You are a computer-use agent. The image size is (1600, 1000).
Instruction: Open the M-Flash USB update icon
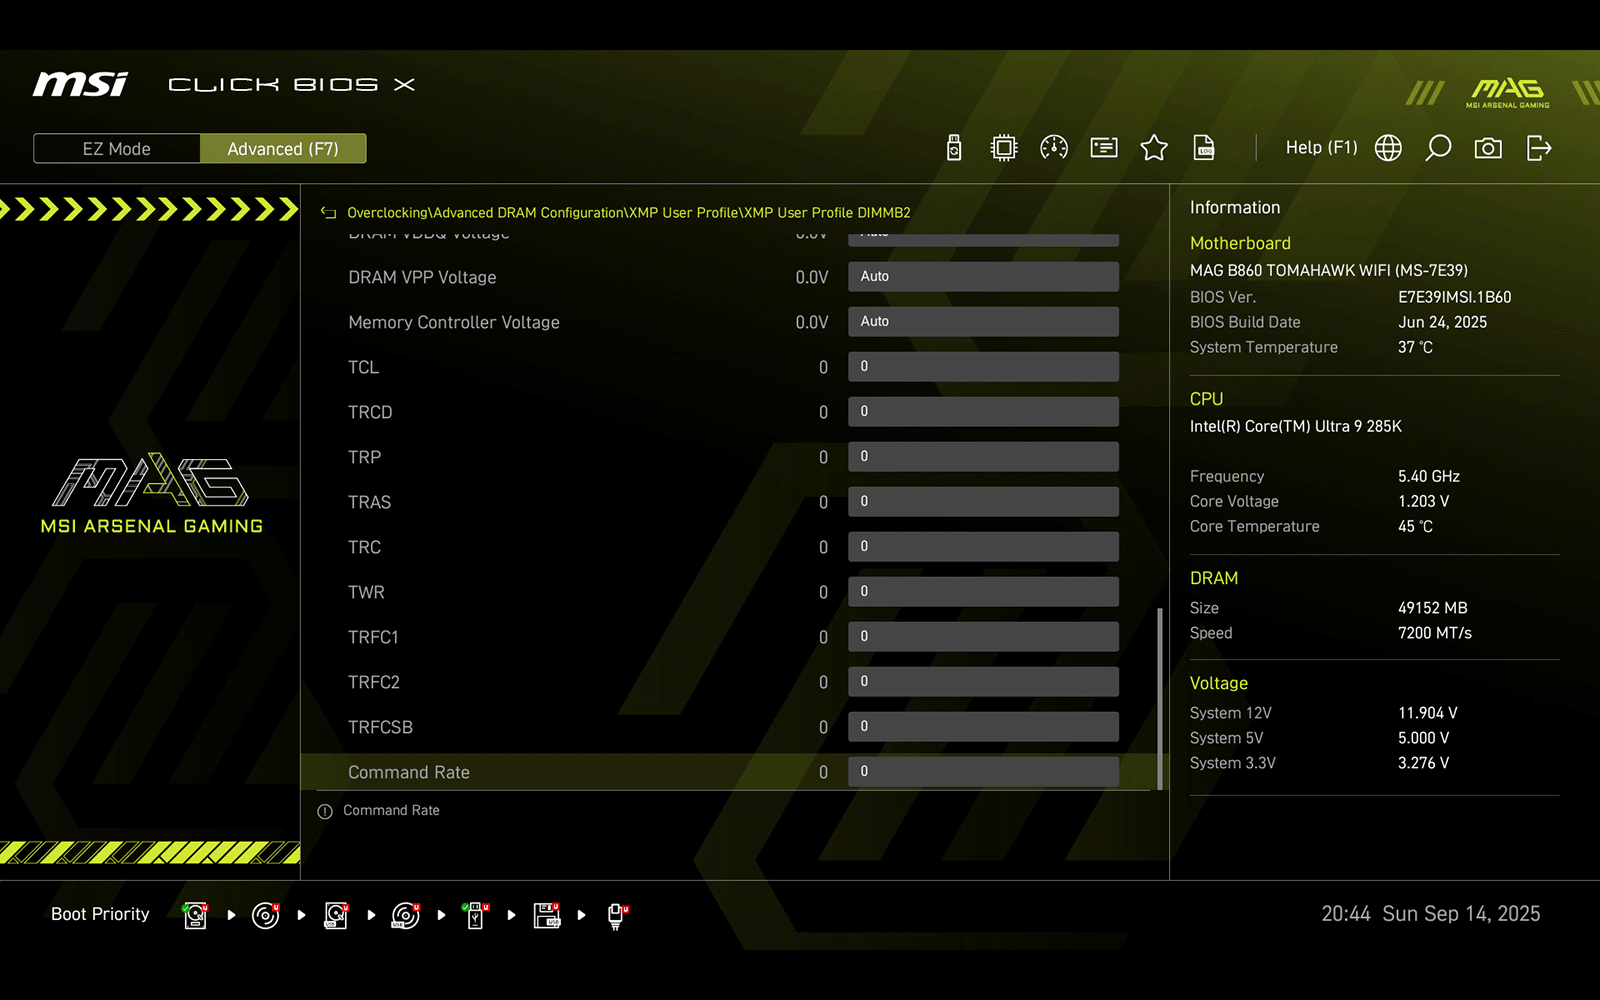click(954, 148)
